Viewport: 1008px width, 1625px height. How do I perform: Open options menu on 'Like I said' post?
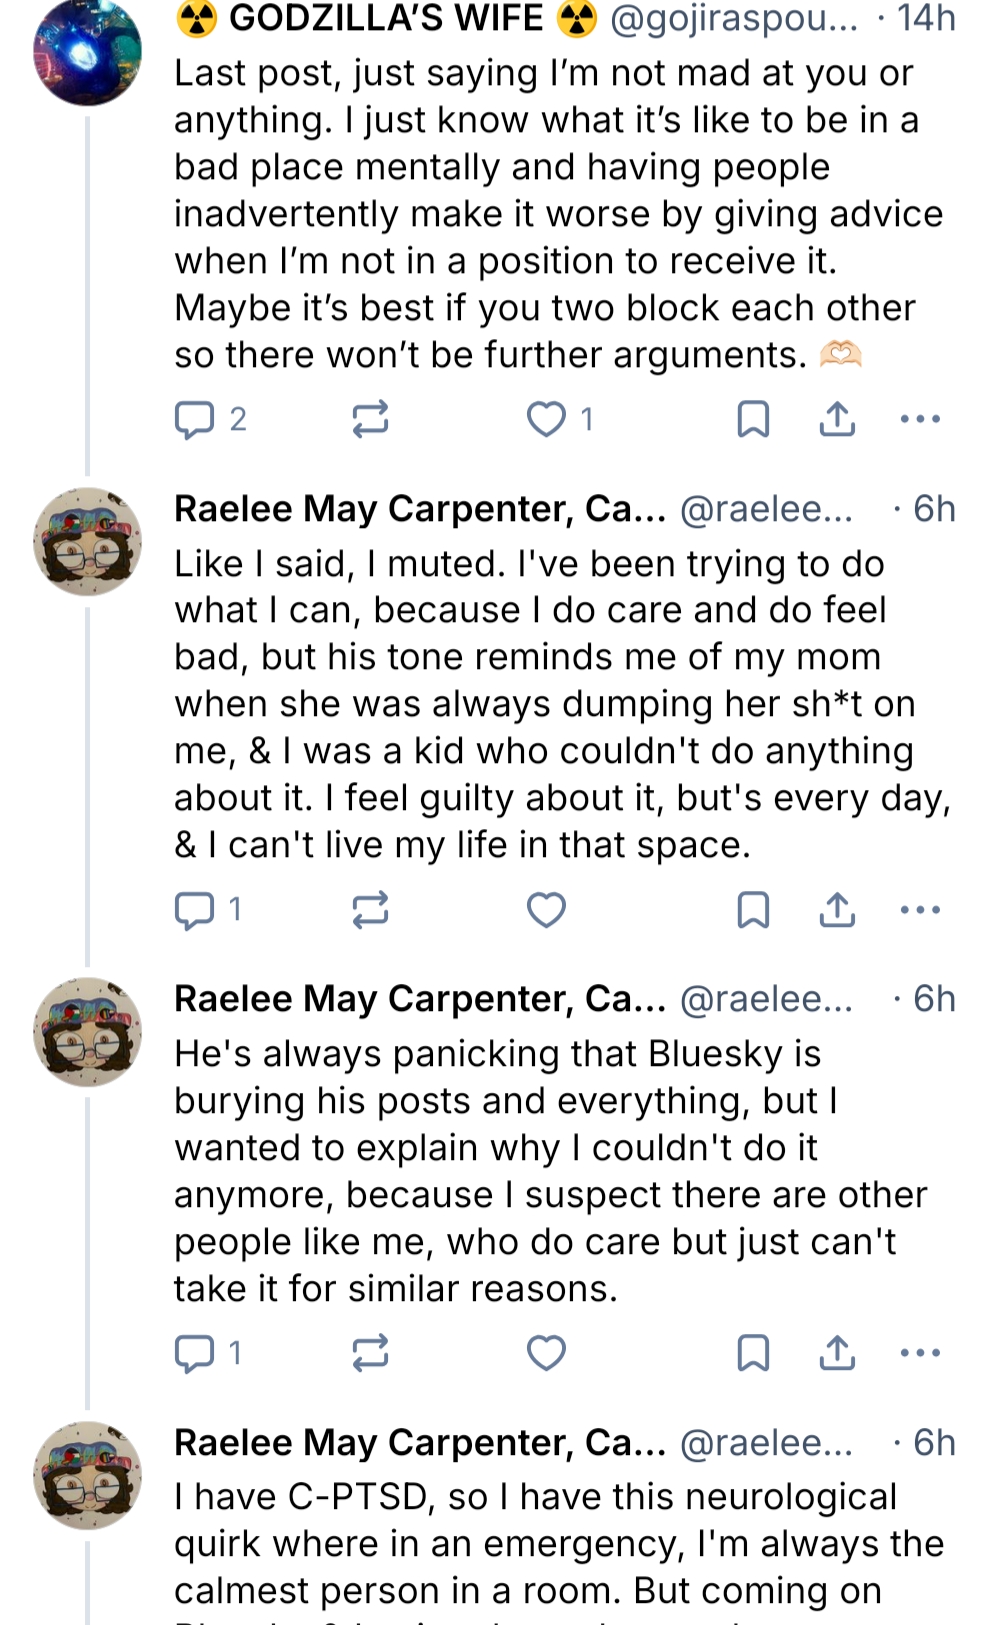920,909
